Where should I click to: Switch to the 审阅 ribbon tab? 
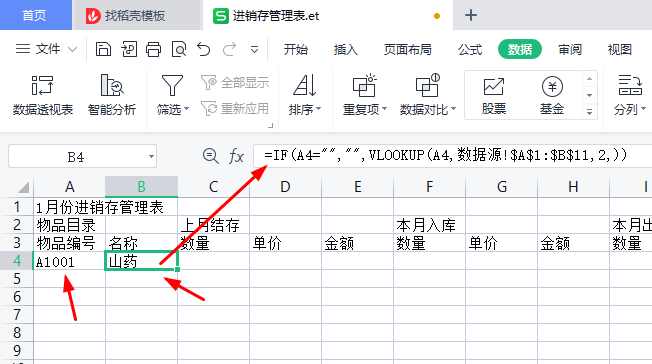point(570,50)
